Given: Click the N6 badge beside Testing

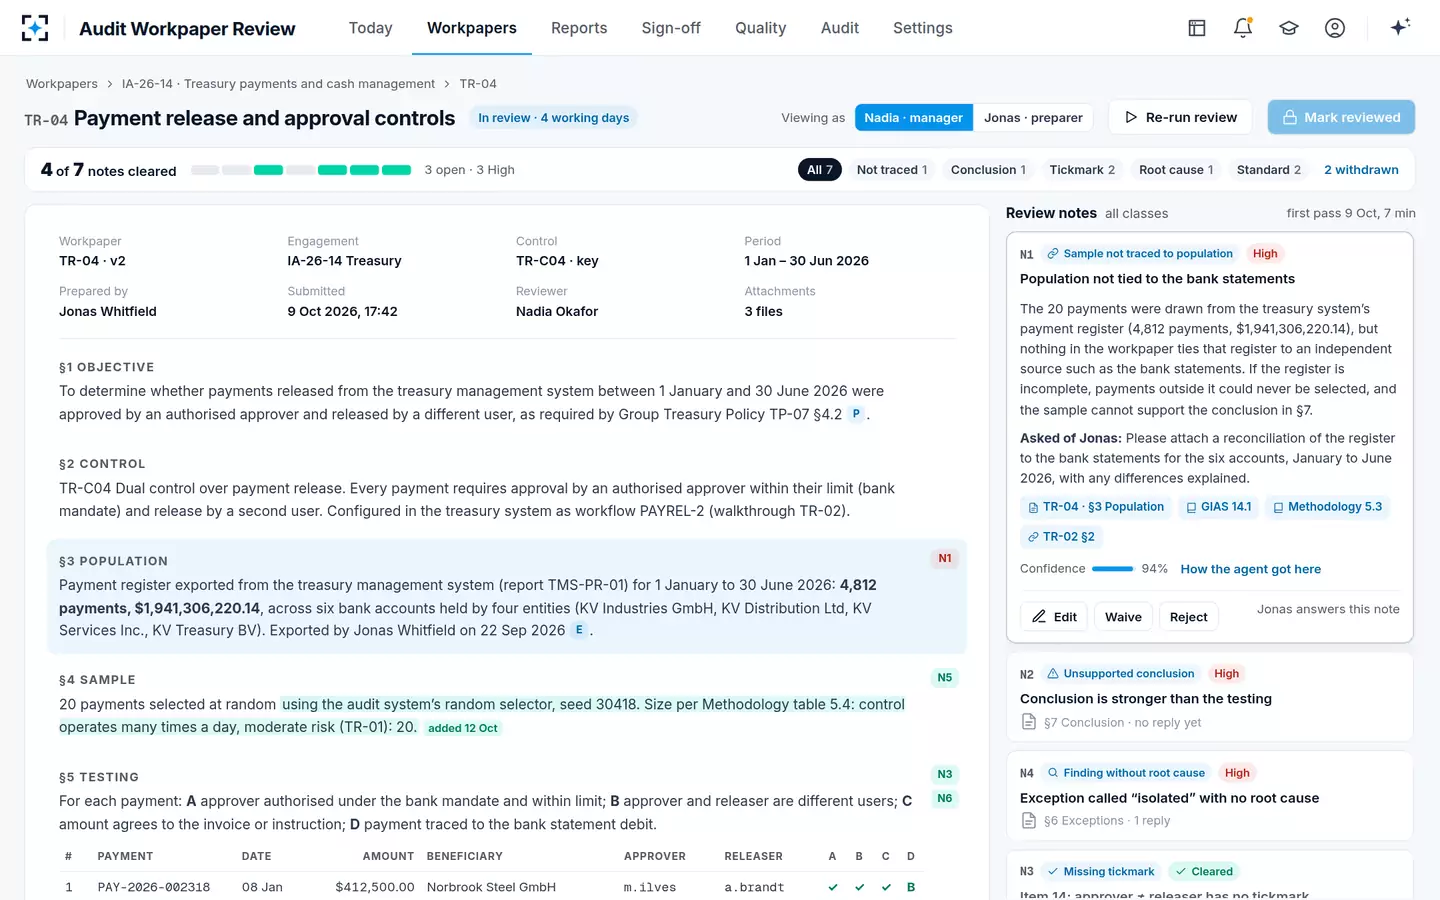Looking at the screenshot, I should tap(945, 799).
